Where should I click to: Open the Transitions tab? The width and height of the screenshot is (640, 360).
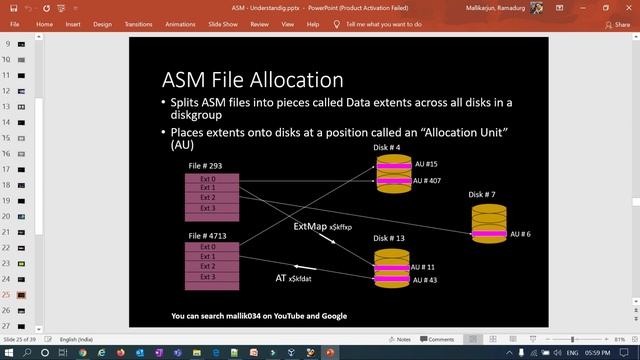[138, 24]
